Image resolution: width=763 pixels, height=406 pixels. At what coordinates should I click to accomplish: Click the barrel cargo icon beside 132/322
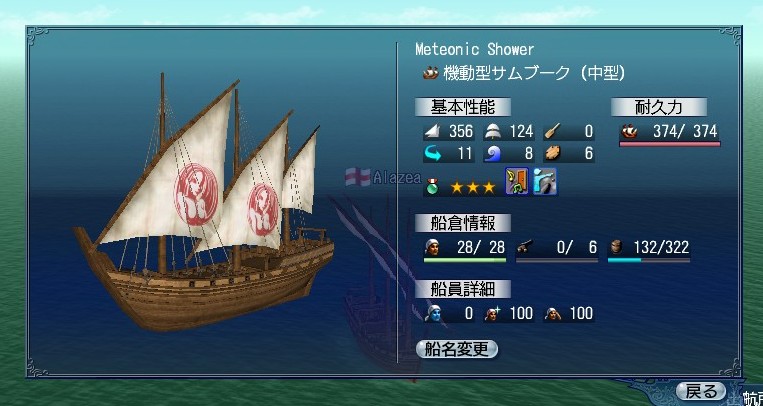(x=616, y=248)
